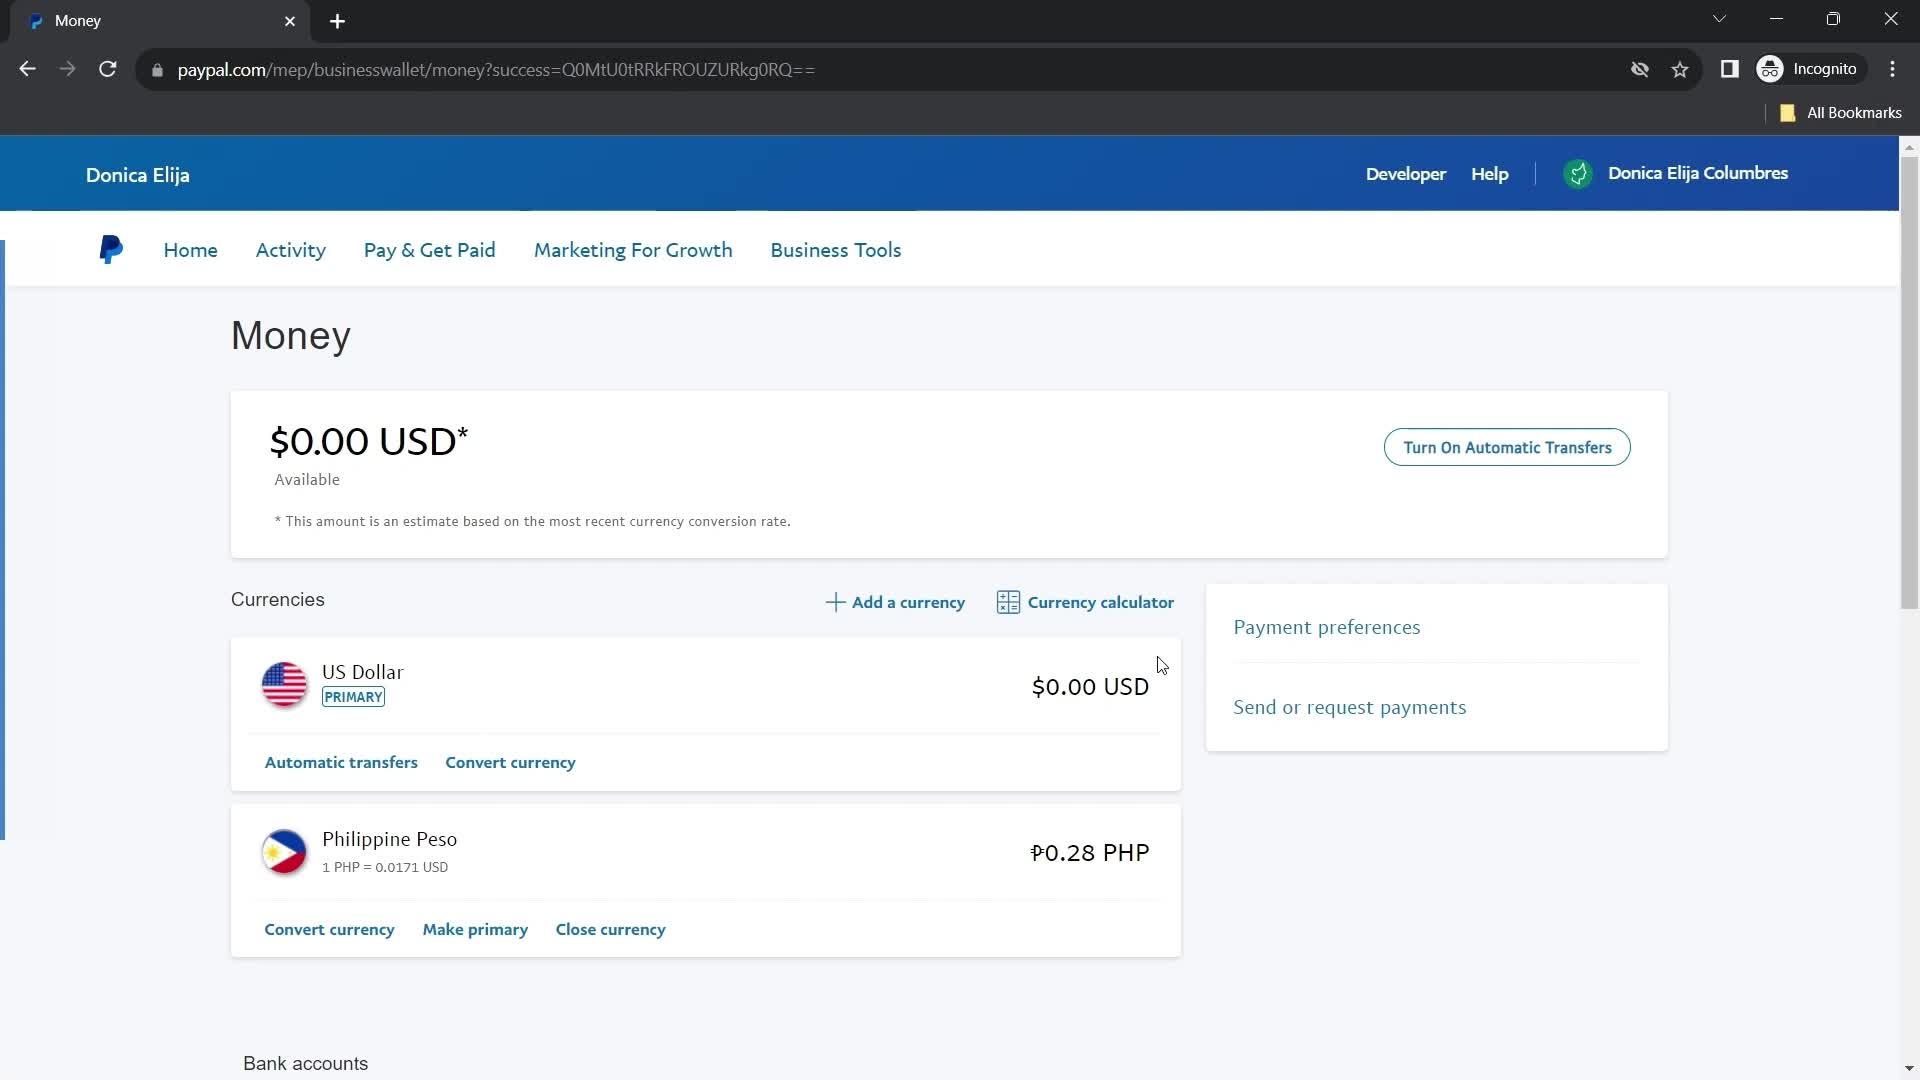1920x1080 pixels.
Task: Click Send or request payments link
Action: point(1349,705)
